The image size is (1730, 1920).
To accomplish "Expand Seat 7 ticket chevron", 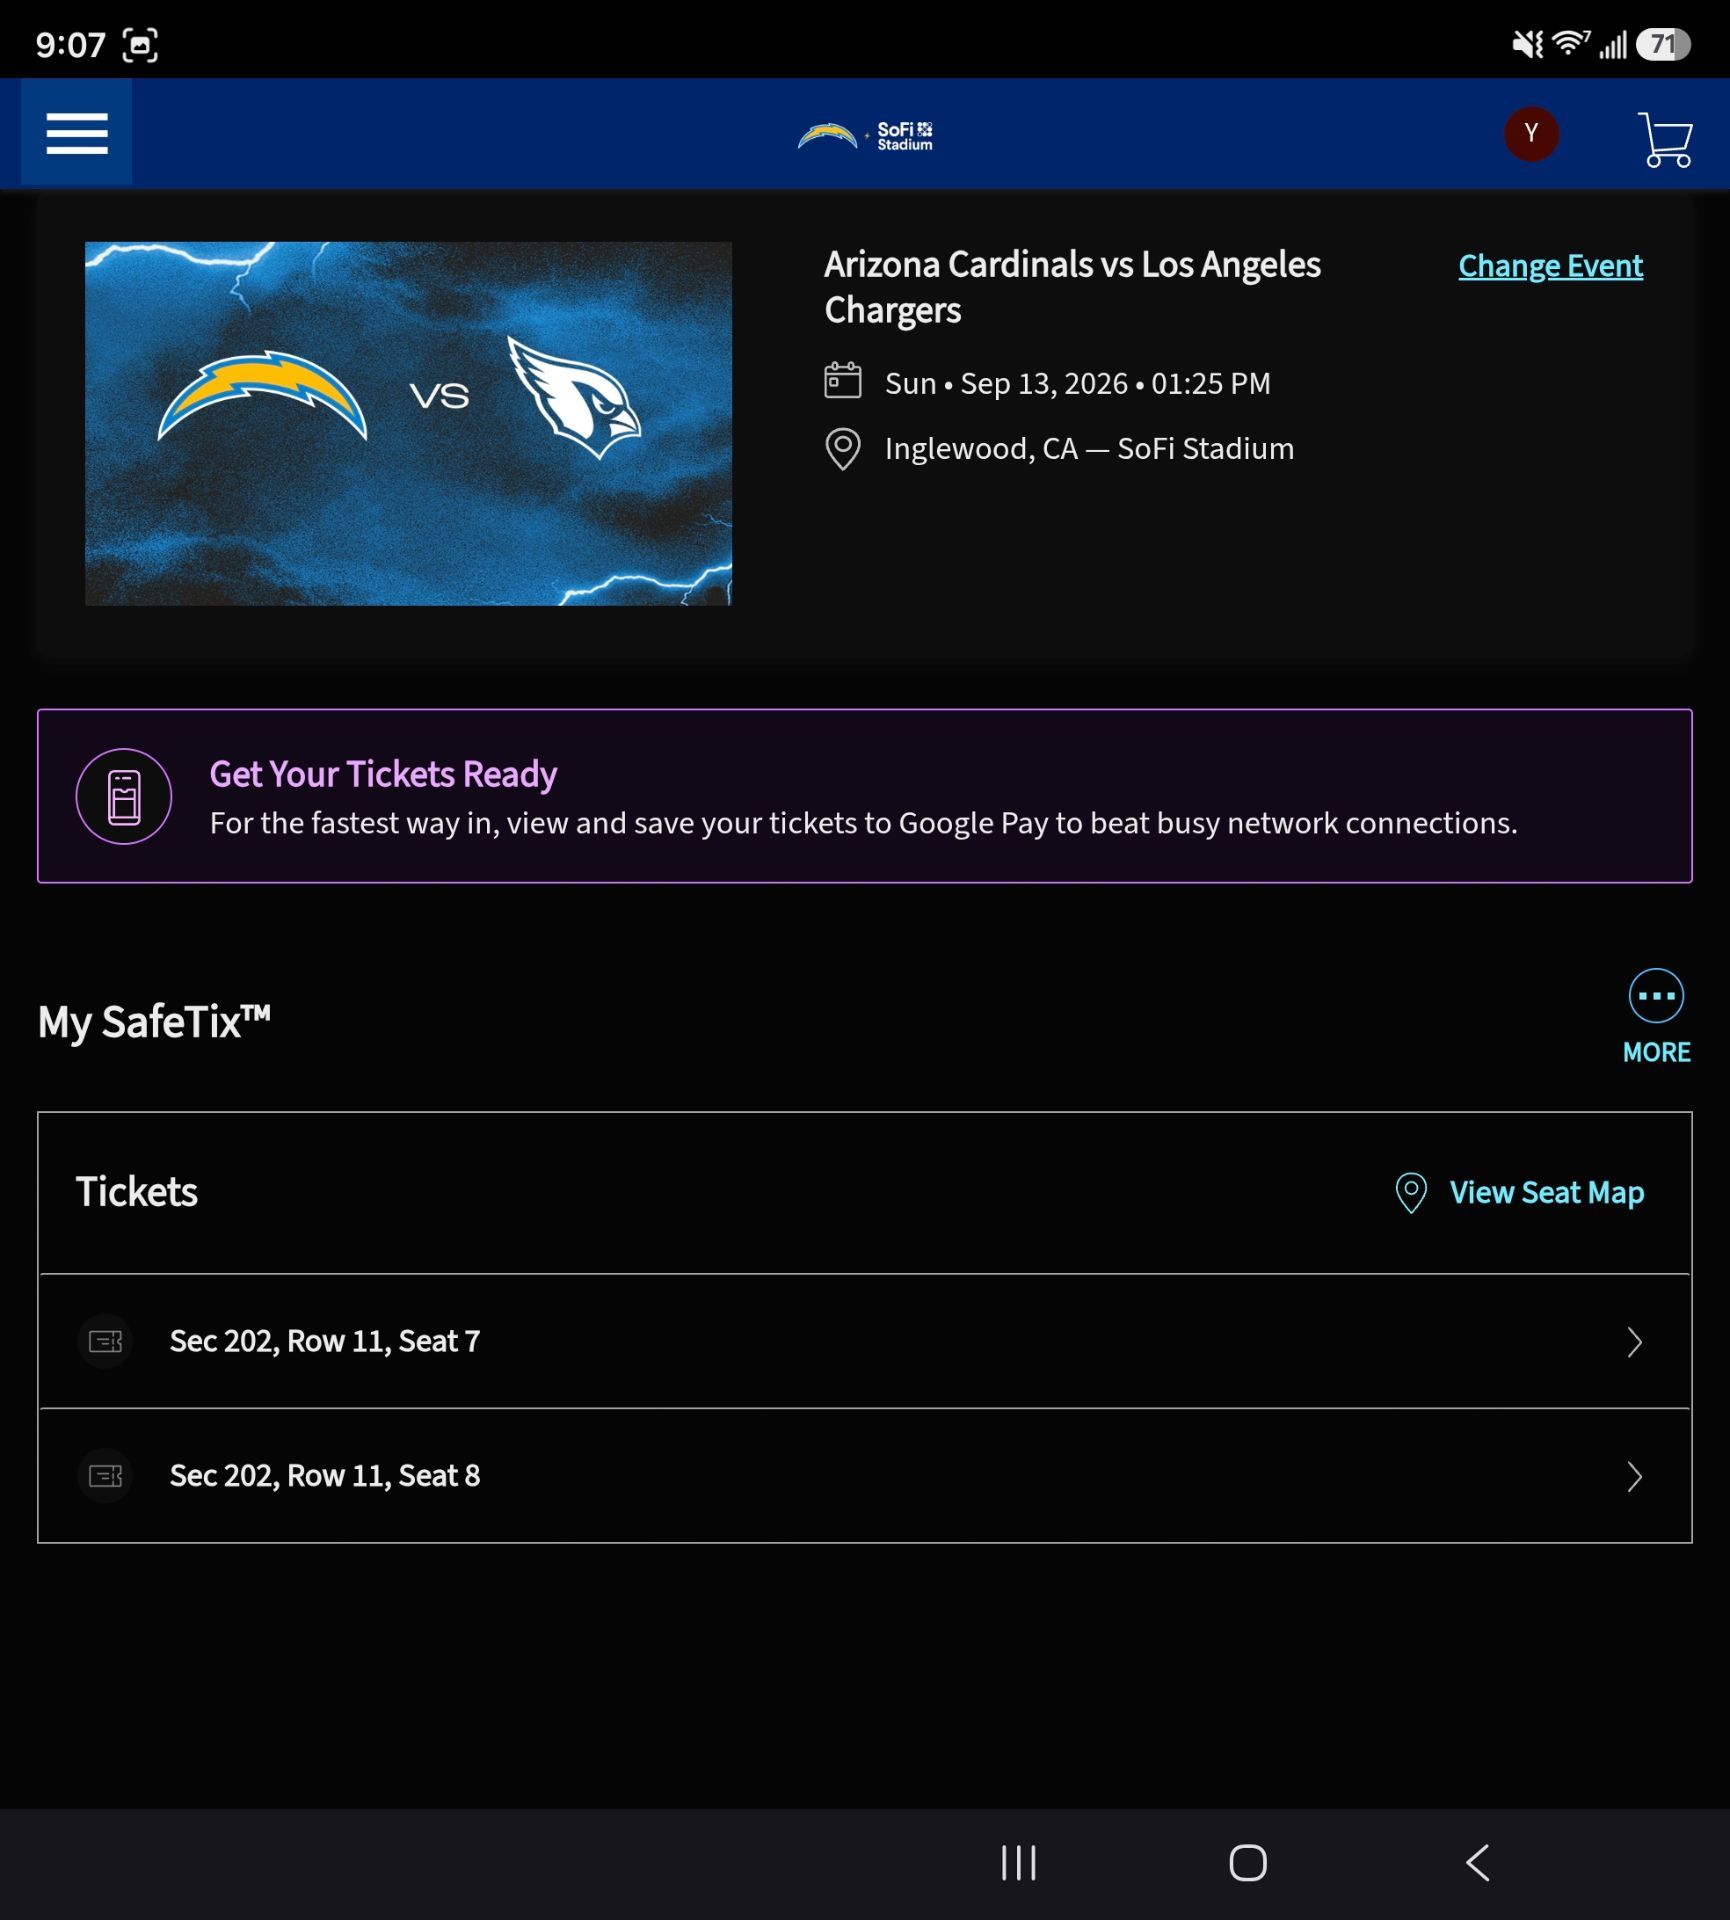I will (x=1634, y=1342).
